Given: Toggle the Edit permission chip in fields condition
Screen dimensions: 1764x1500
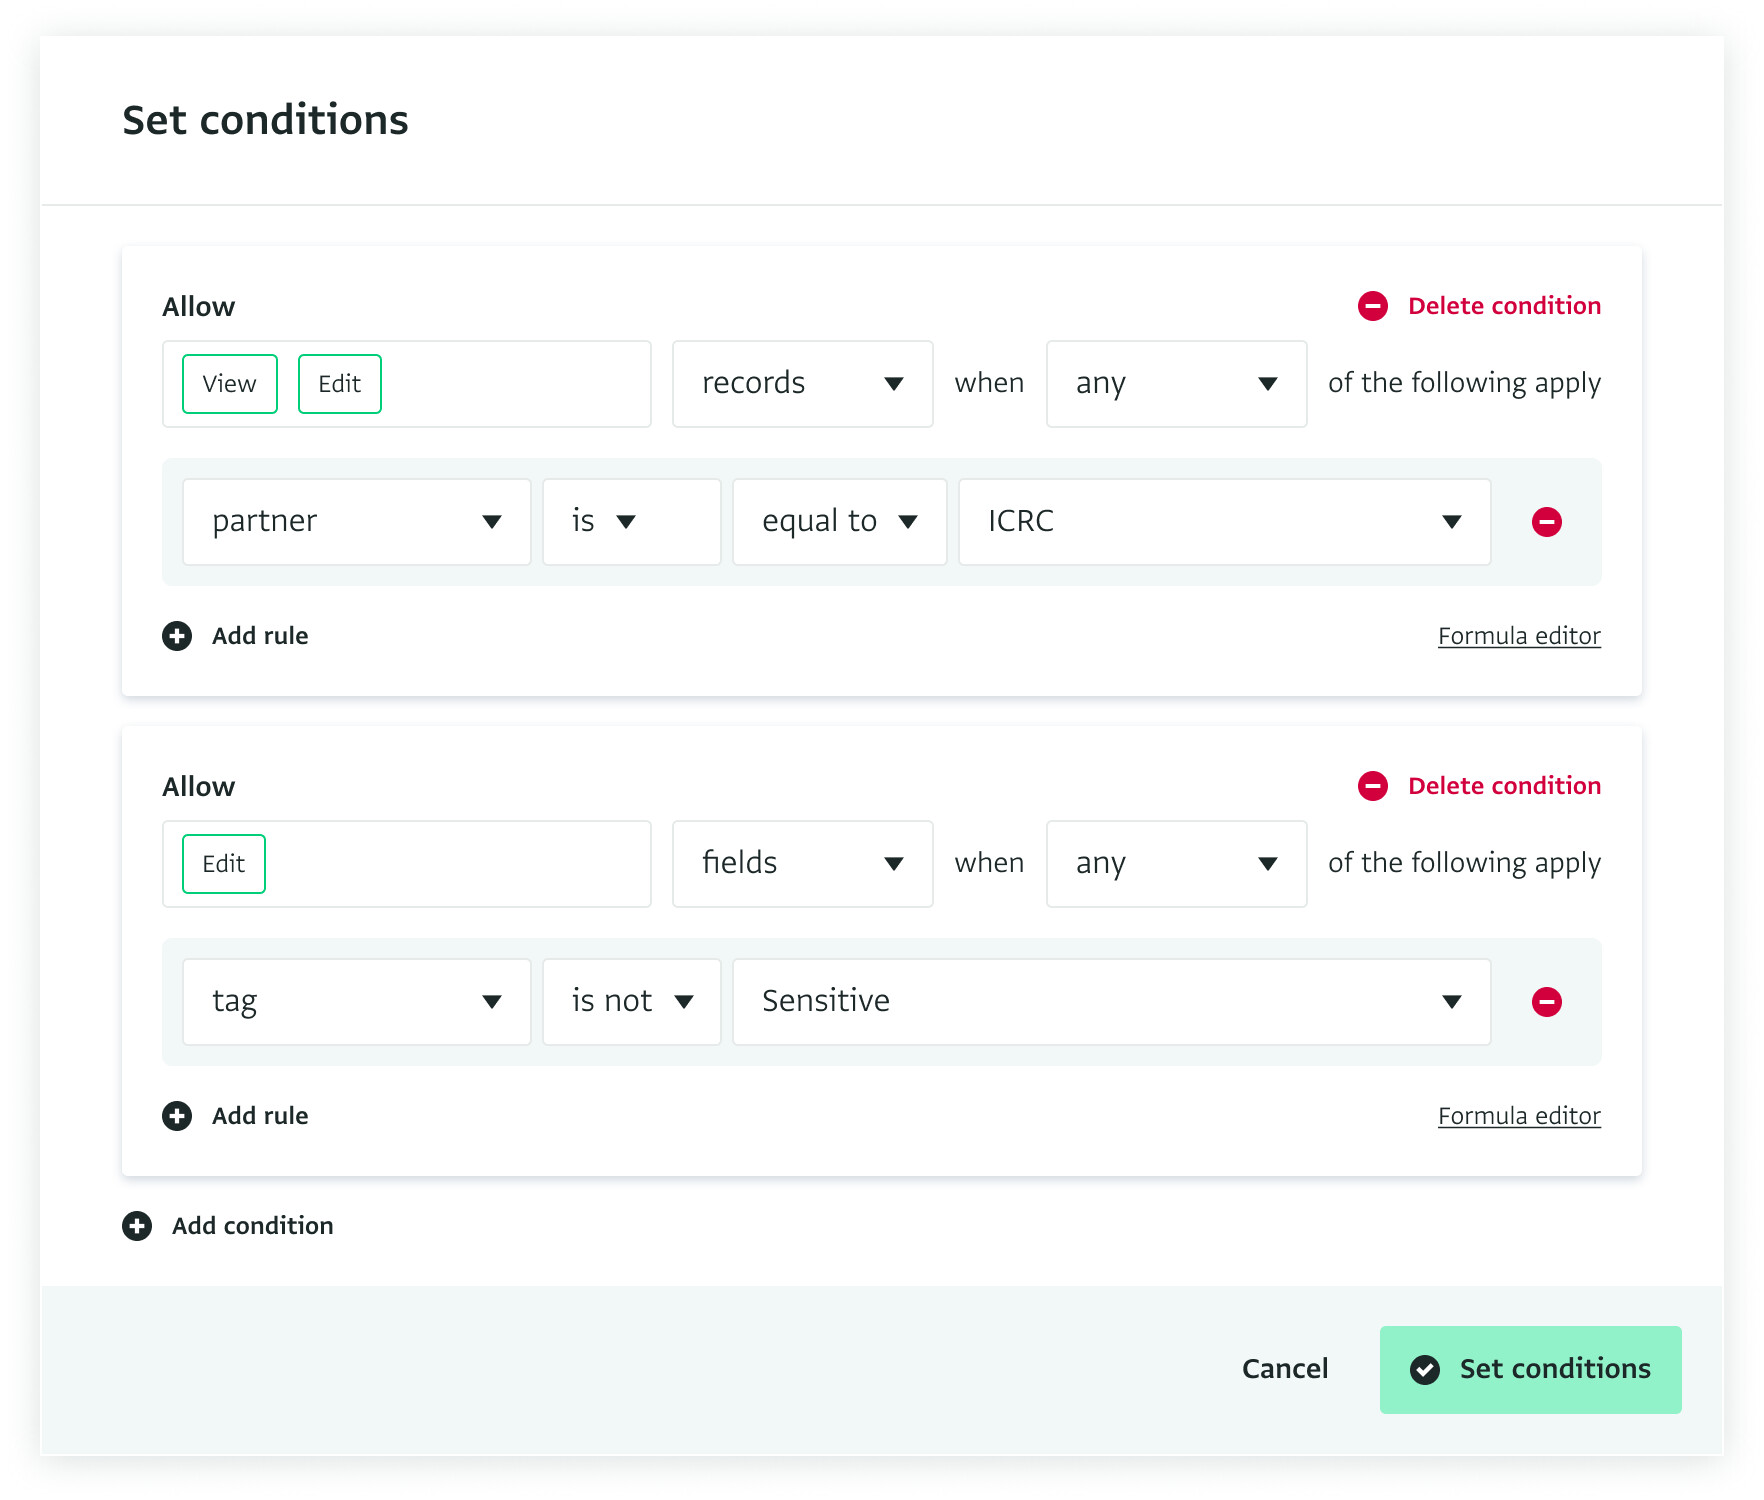Looking at the screenshot, I should point(223,864).
